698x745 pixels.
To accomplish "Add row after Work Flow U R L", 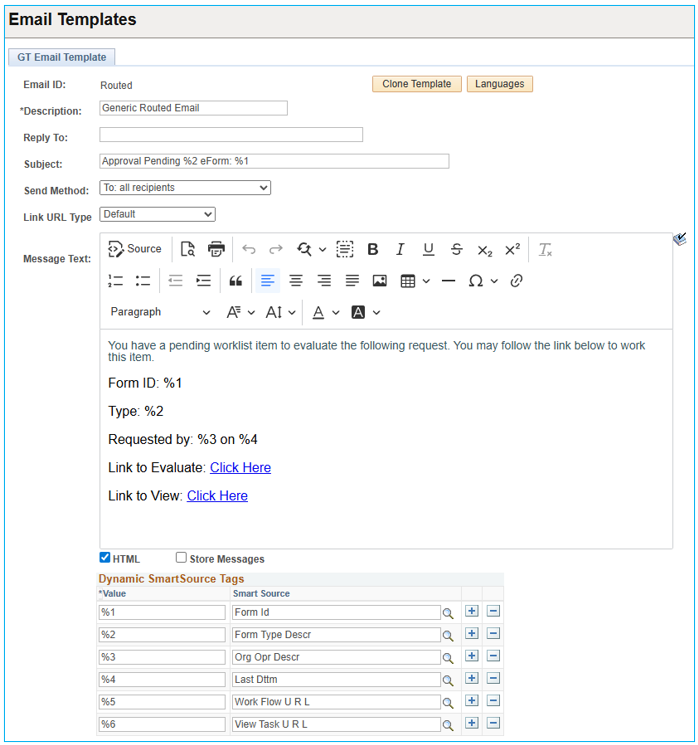I will tap(472, 700).
